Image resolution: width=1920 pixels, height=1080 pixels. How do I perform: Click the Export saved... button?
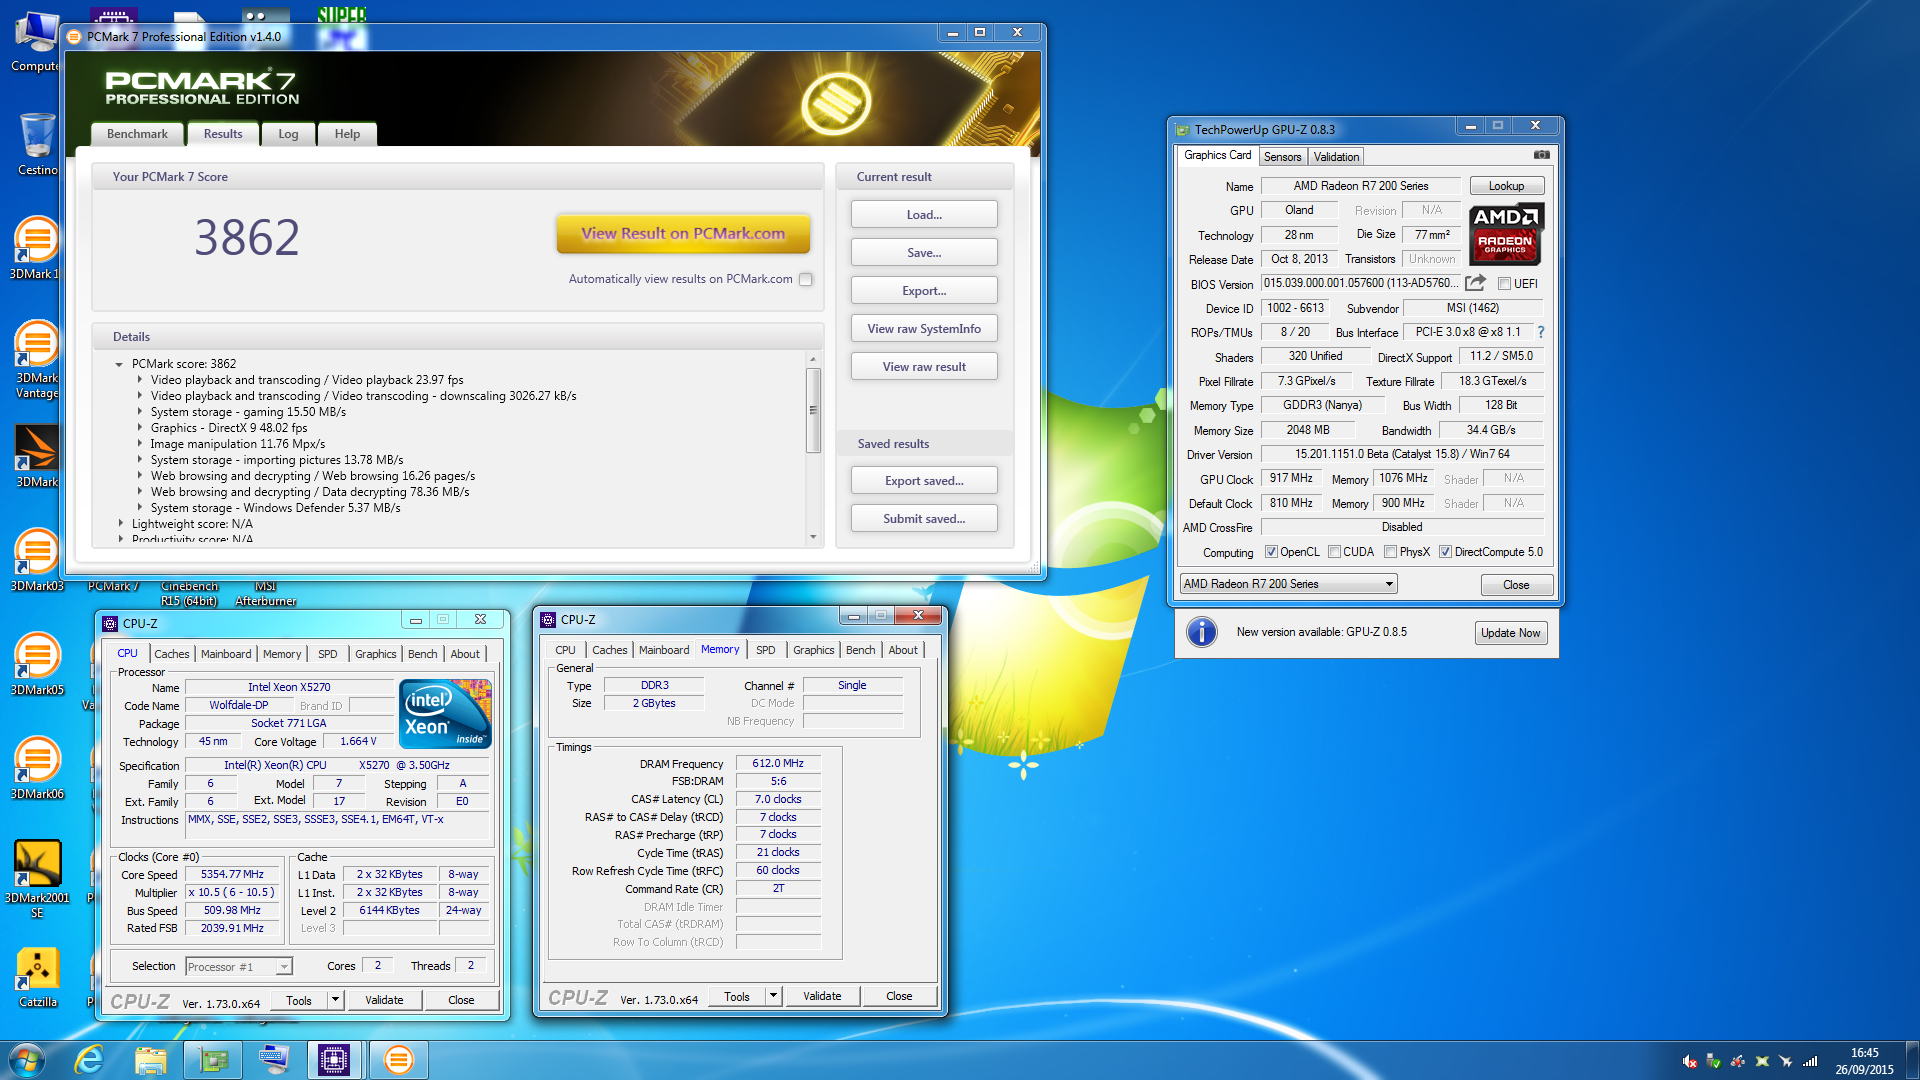924,481
